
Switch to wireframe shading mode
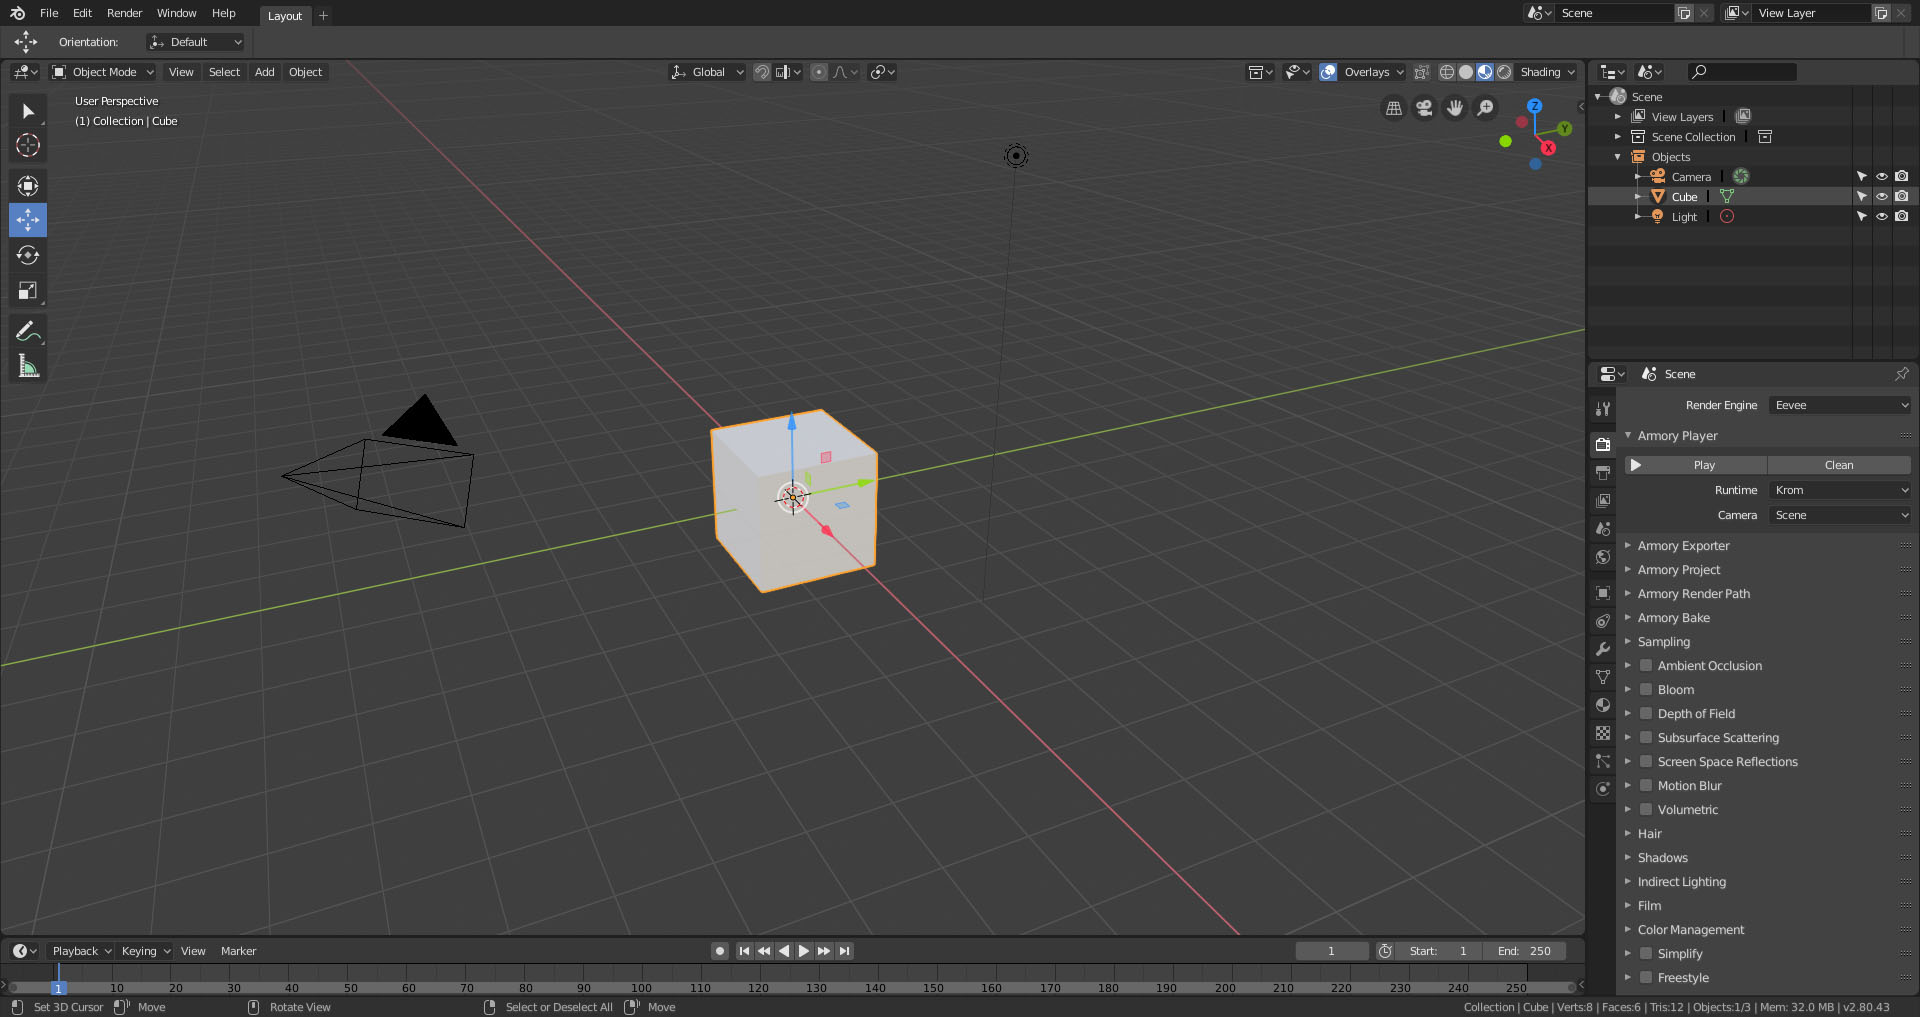pos(1447,72)
